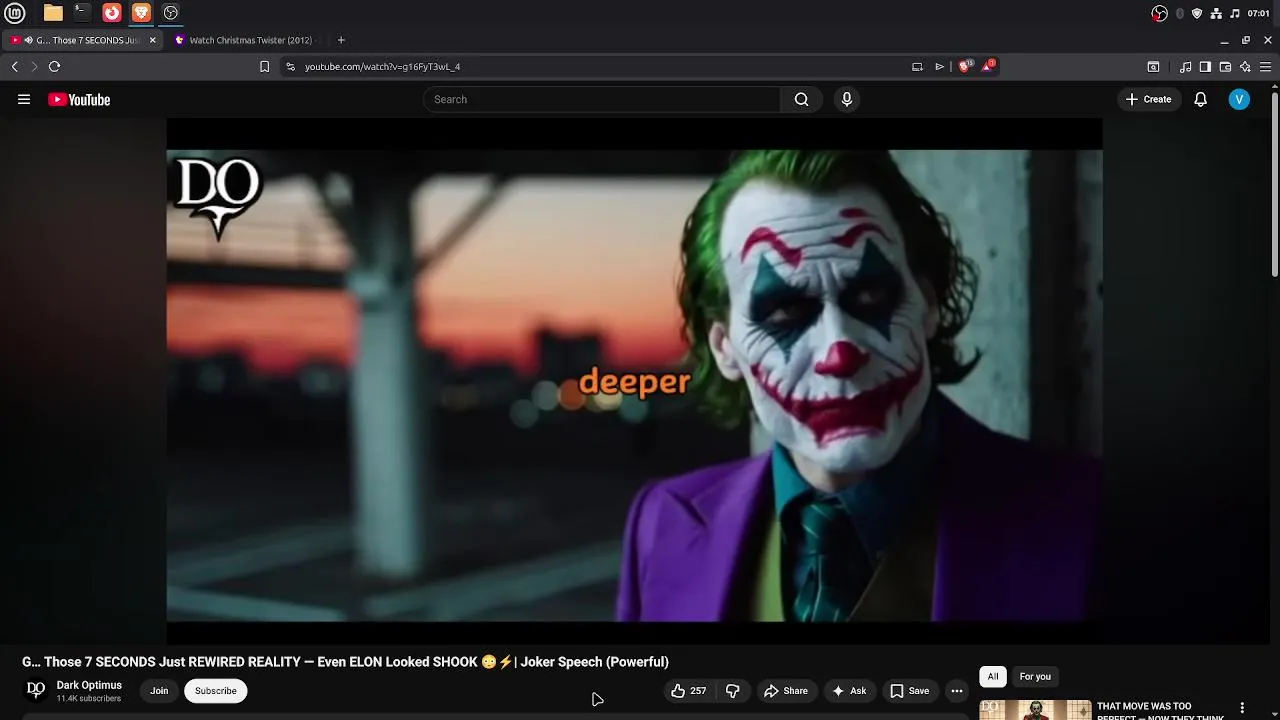Click the Brave playlist add icon in address bar

coord(940,66)
